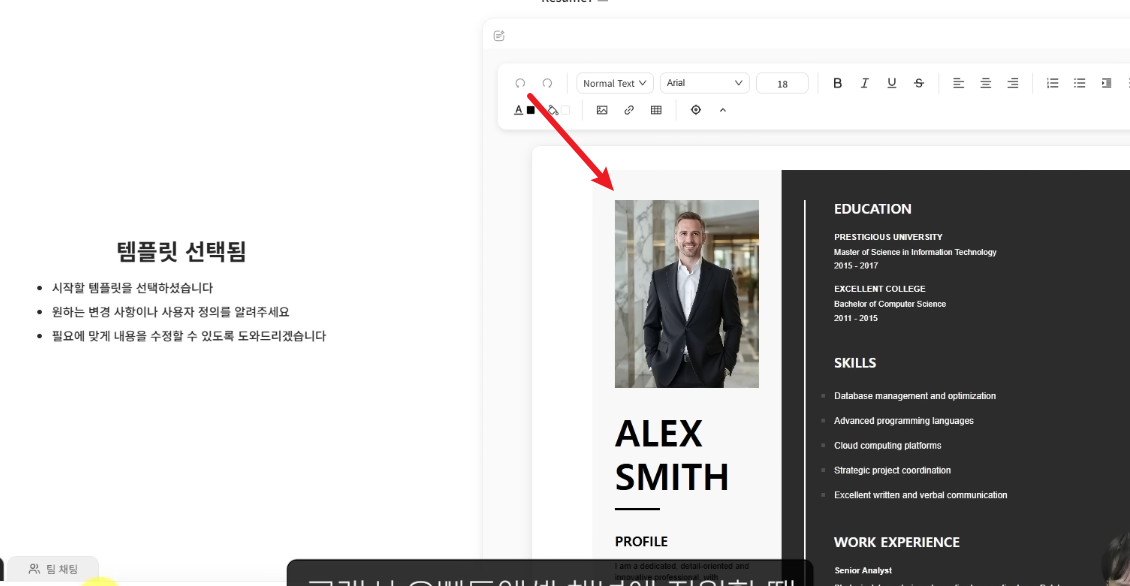Click the ALEX SMITH name heading

tap(672, 455)
